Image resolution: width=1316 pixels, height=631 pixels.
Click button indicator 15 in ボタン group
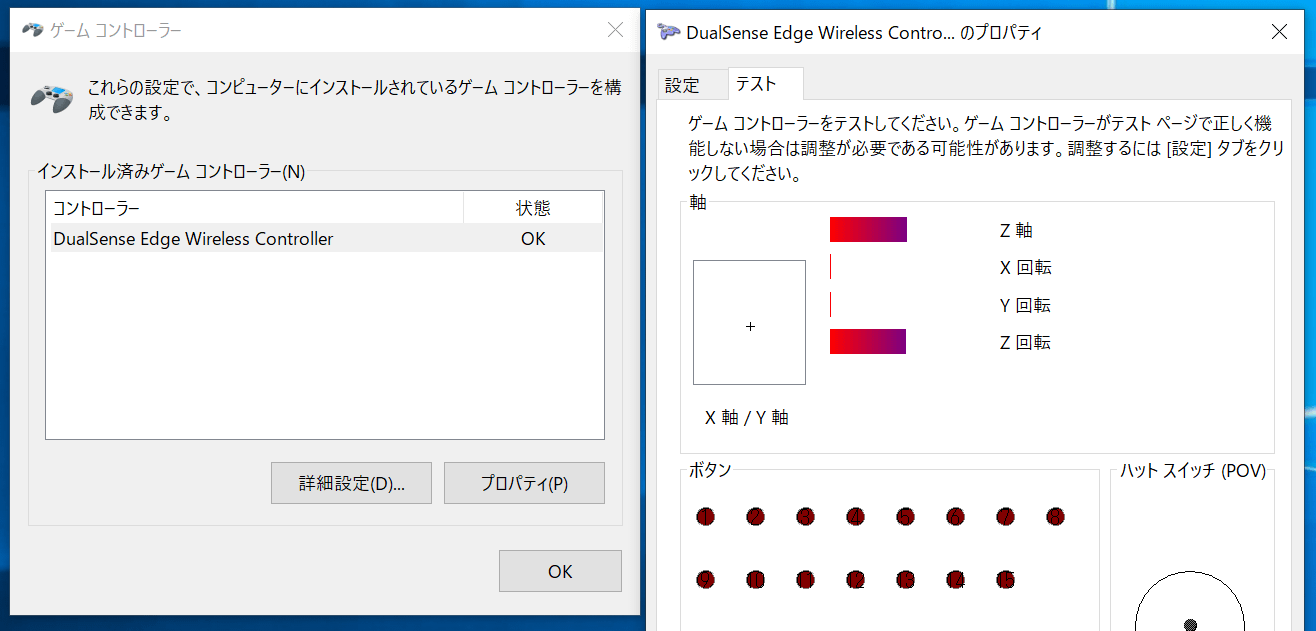[x=1005, y=579]
